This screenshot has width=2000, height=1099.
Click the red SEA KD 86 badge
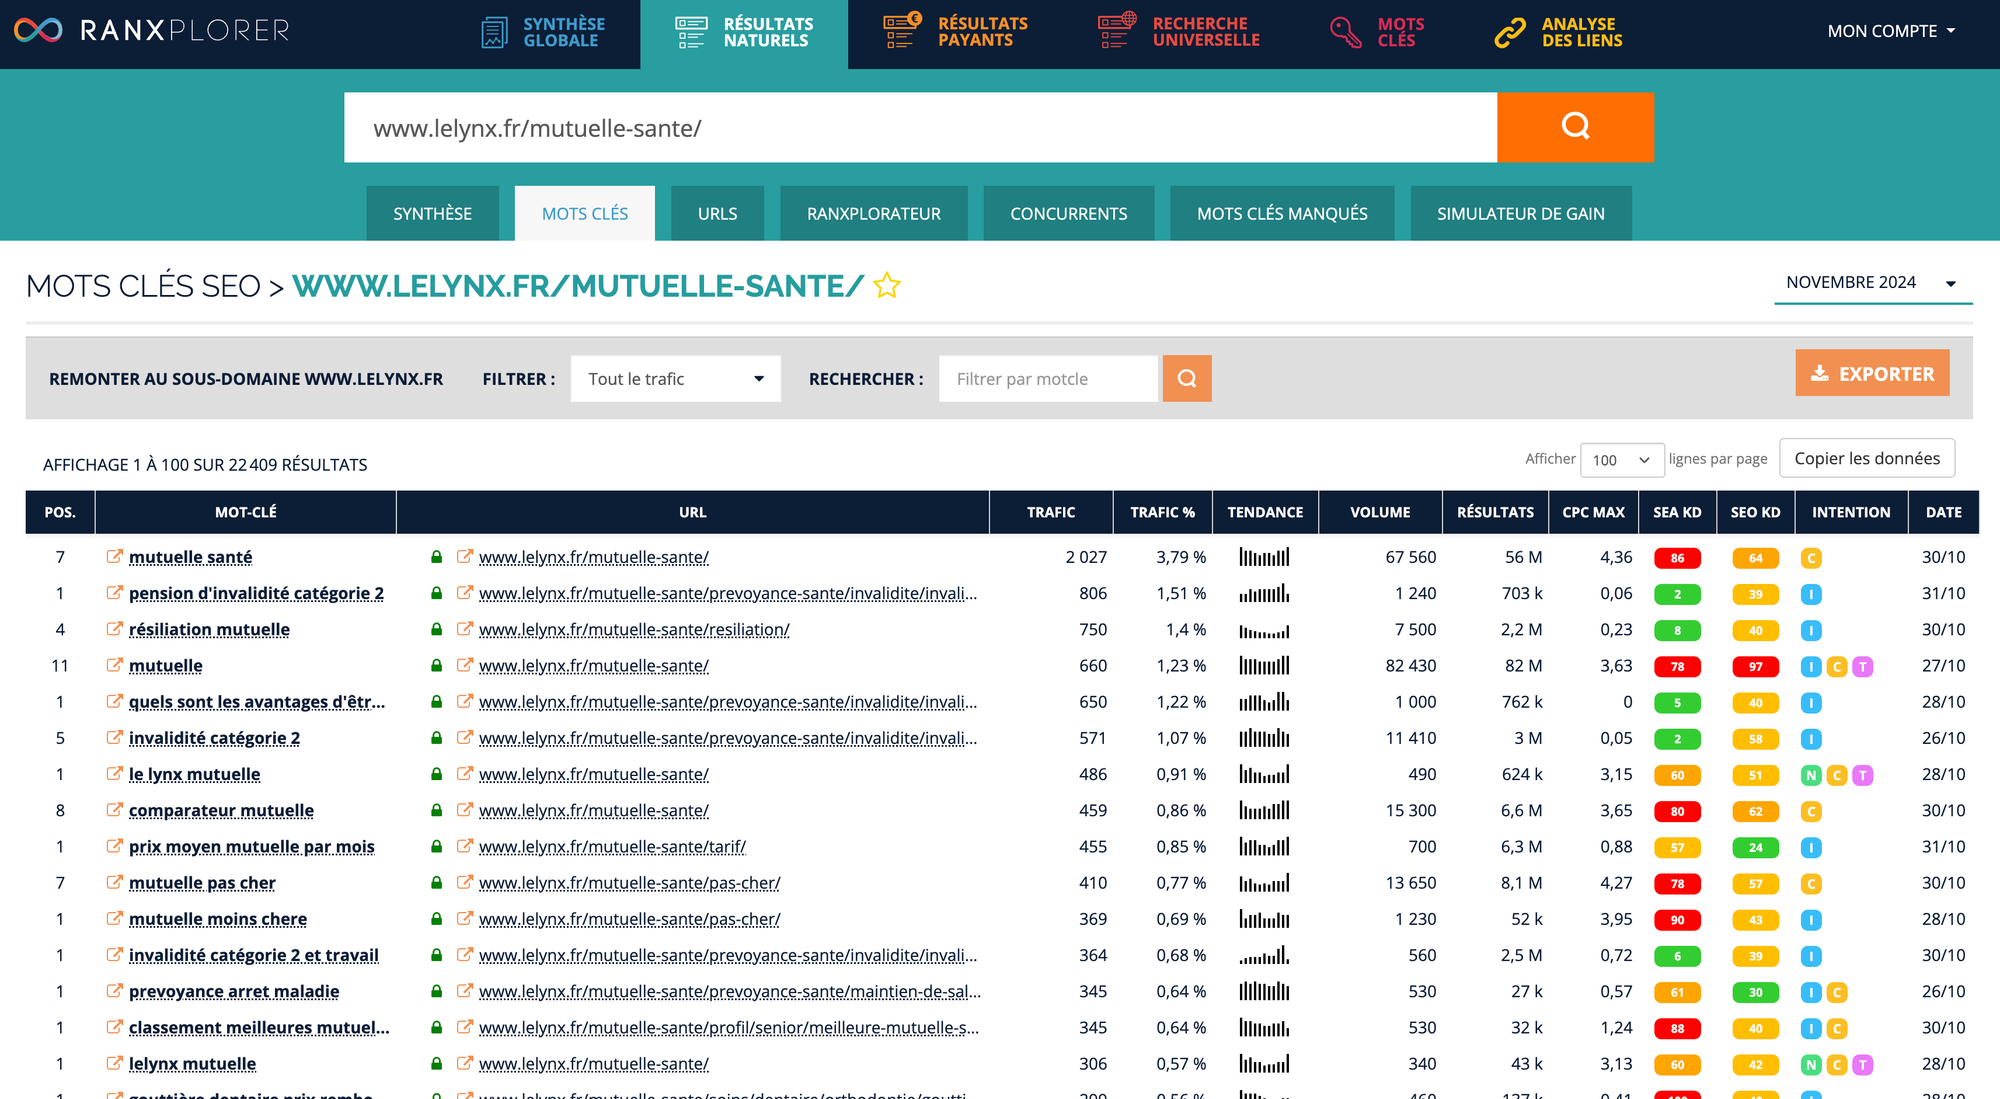coord(1677,558)
